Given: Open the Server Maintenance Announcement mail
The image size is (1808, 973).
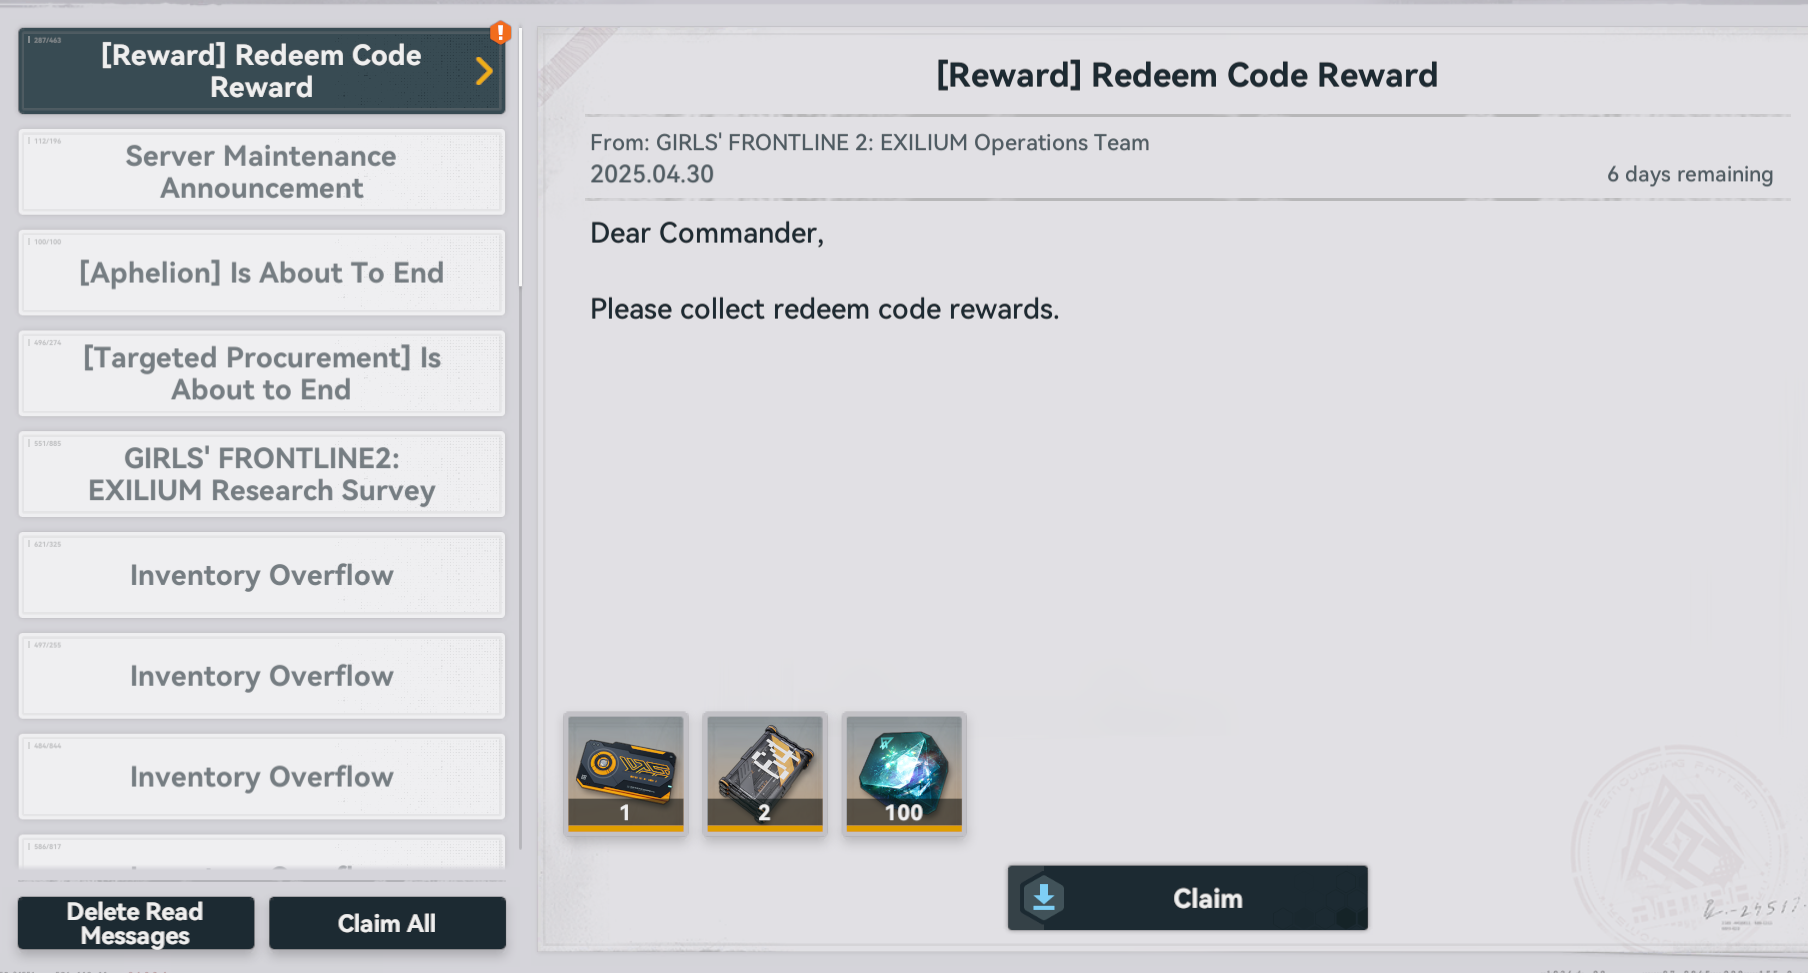Looking at the screenshot, I should click(x=261, y=172).
